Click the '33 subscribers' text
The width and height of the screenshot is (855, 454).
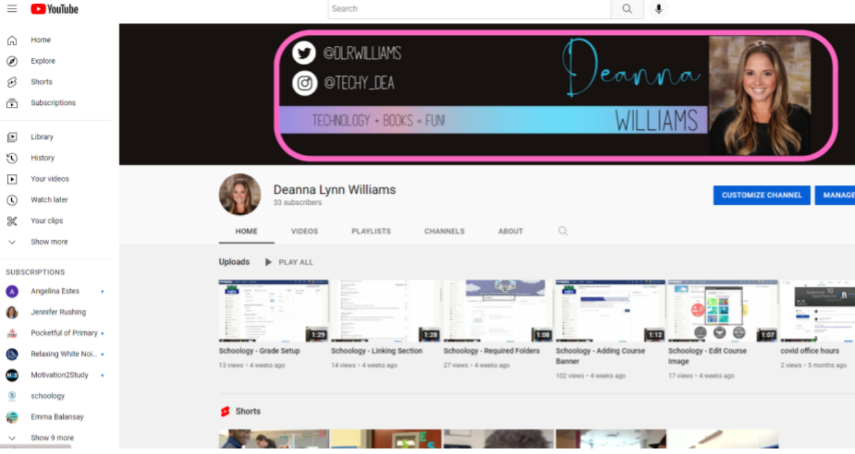pyautogui.click(x=298, y=203)
